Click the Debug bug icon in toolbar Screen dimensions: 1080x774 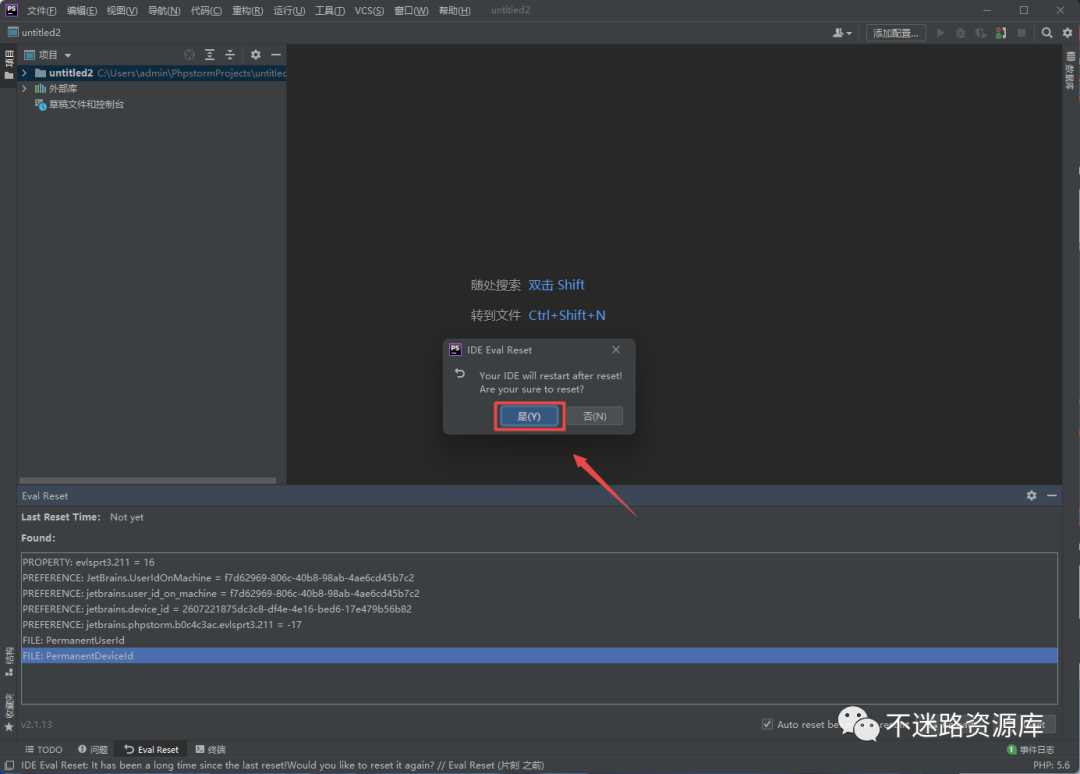pos(960,33)
